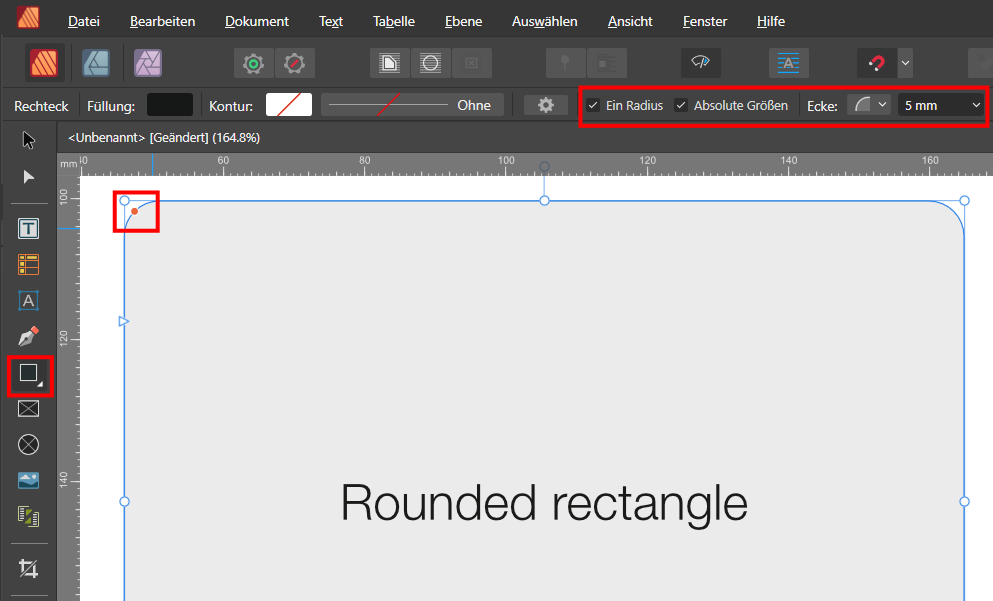Click the left middle selection handle
This screenshot has height=601, width=993.
[124, 502]
